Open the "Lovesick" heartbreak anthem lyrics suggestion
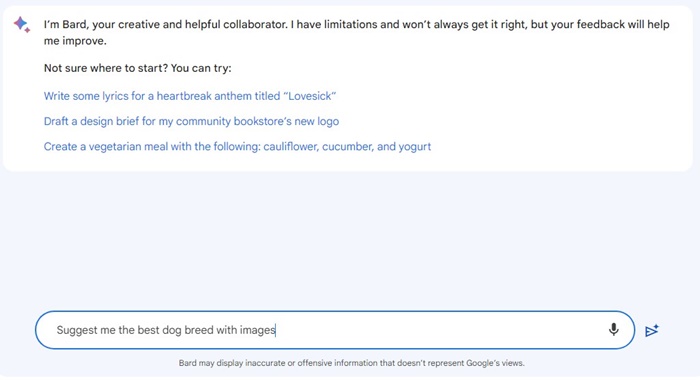This screenshot has height=380, width=700. pos(190,96)
